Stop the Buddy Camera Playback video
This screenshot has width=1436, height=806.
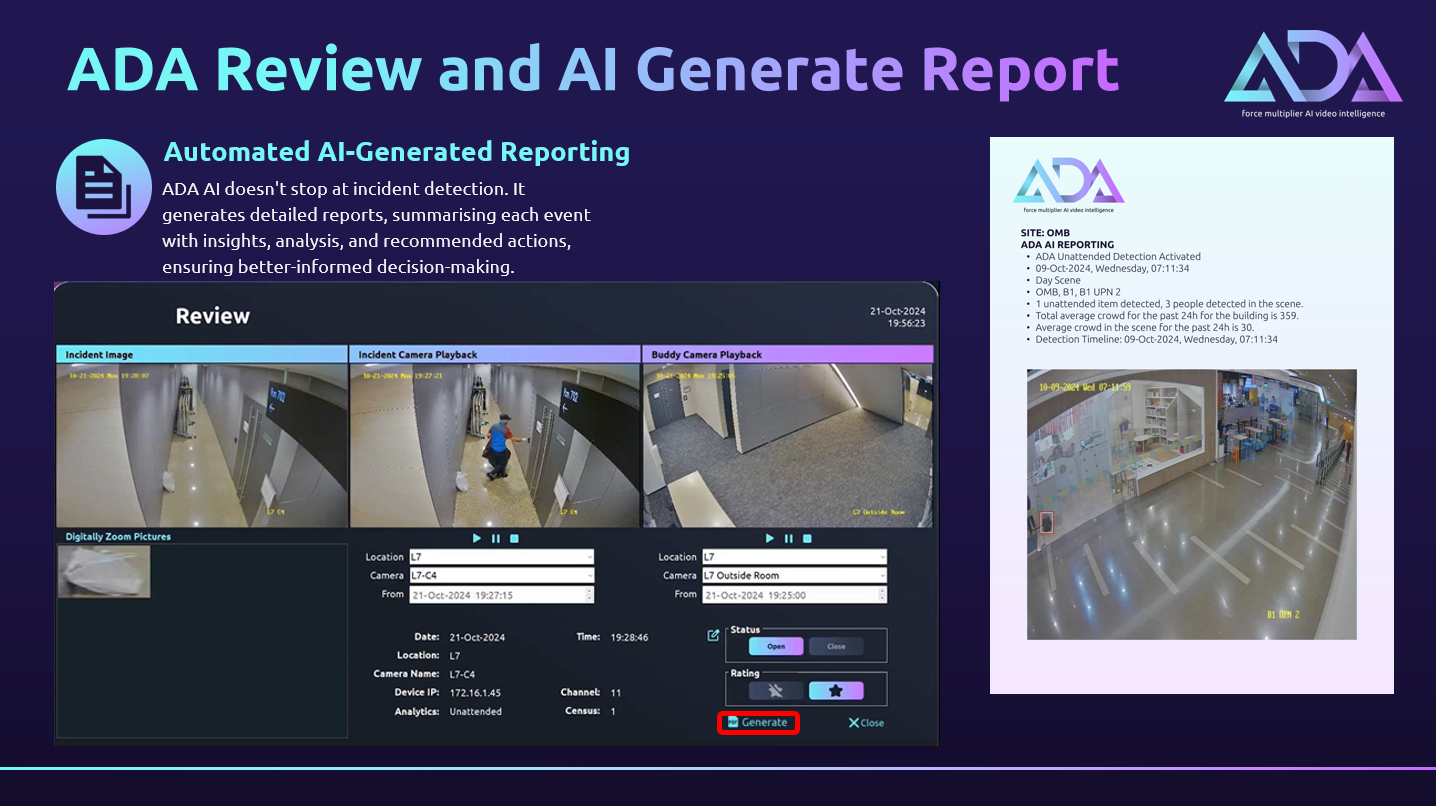click(x=807, y=538)
